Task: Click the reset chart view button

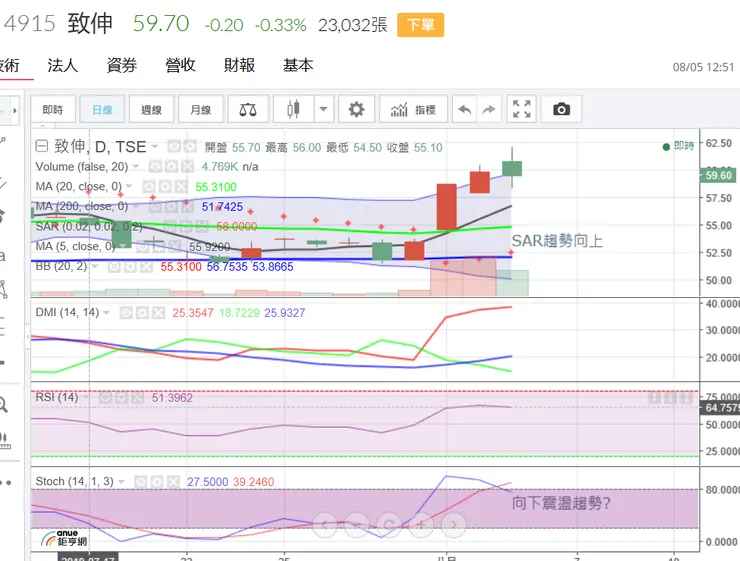Action: point(389,525)
